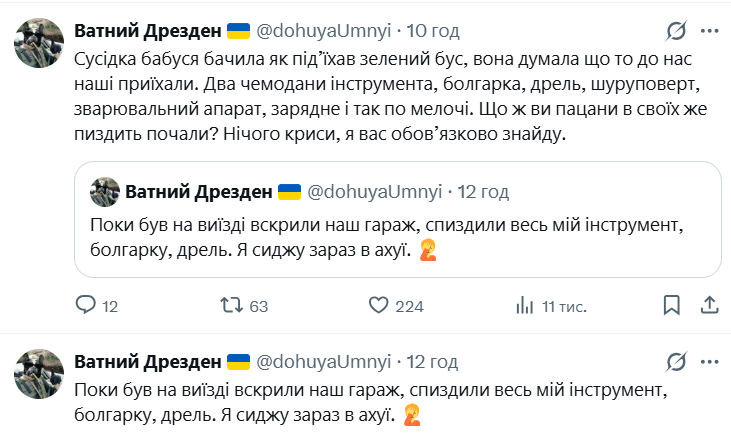731x439 pixels.
Task: View analytics for the 11 тис. views
Action: pyautogui.click(x=524, y=305)
